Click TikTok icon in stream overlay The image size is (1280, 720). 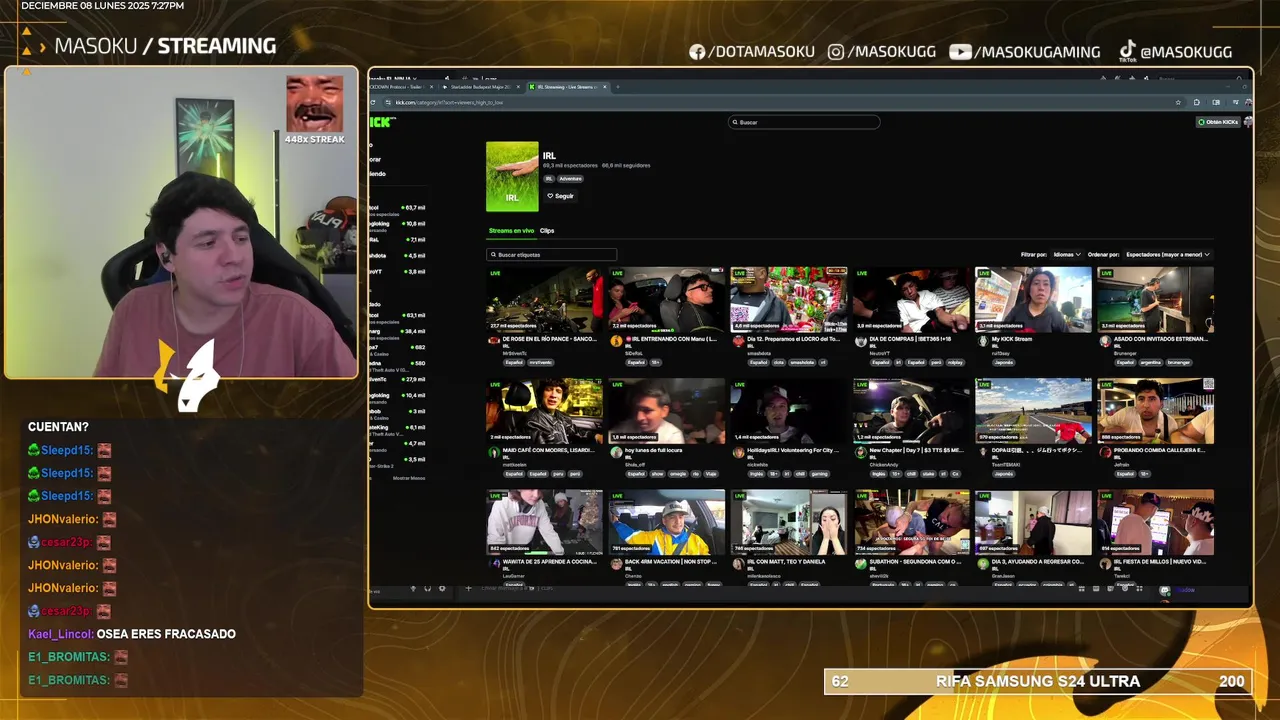pyautogui.click(x=1127, y=50)
